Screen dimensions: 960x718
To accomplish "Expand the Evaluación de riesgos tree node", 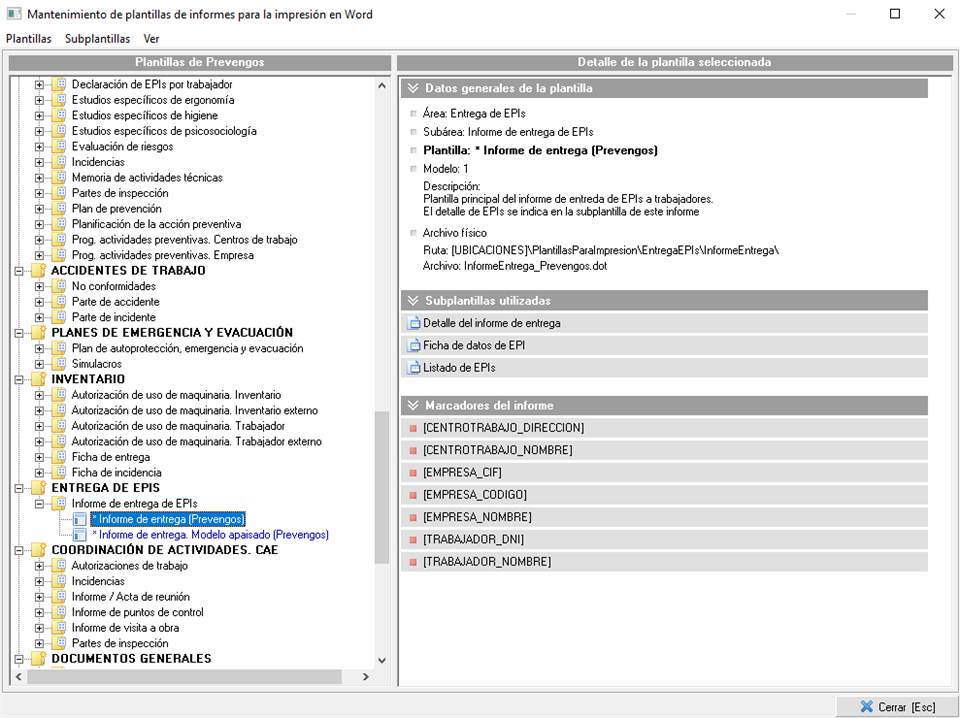I will pyautogui.click(x=39, y=146).
